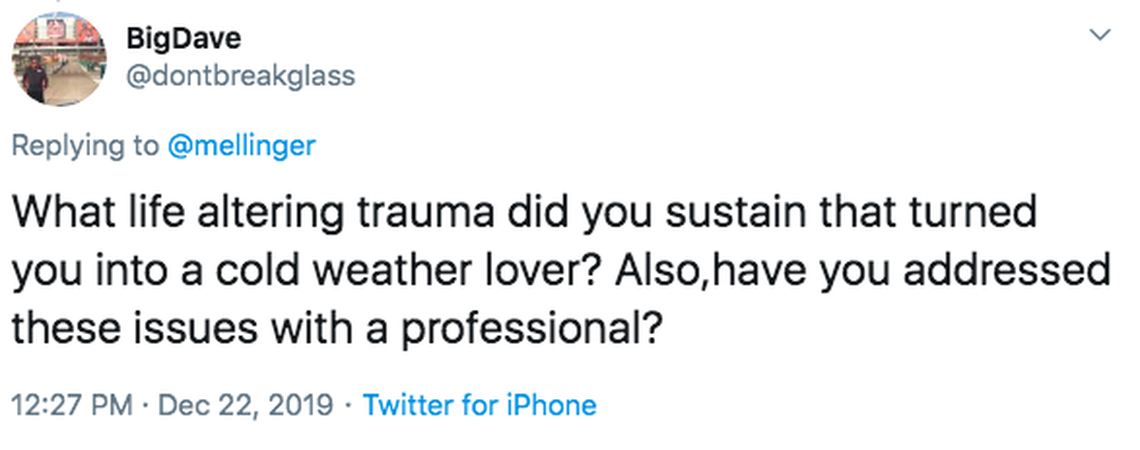The width and height of the screenshot is (1140, 450).
Task: Click the 12:27 PM timestamp
Action: [x=71, y=405]
